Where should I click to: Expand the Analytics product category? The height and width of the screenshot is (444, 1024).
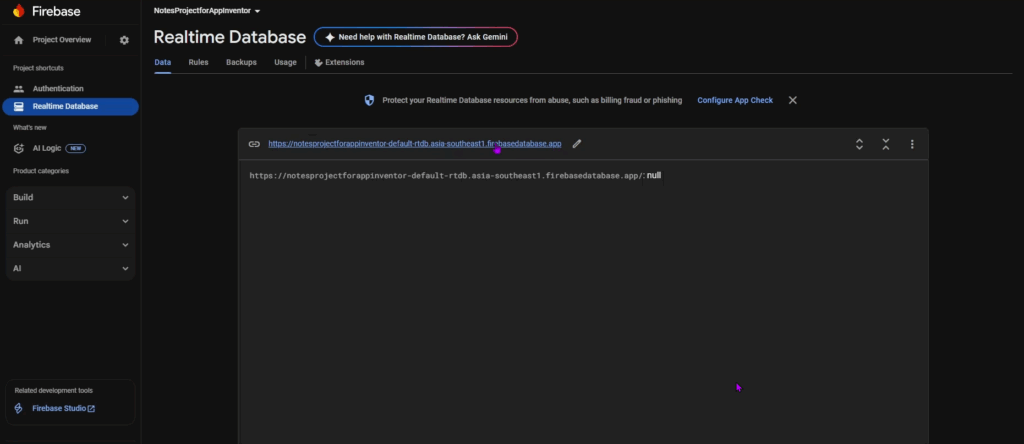(70, 245)
